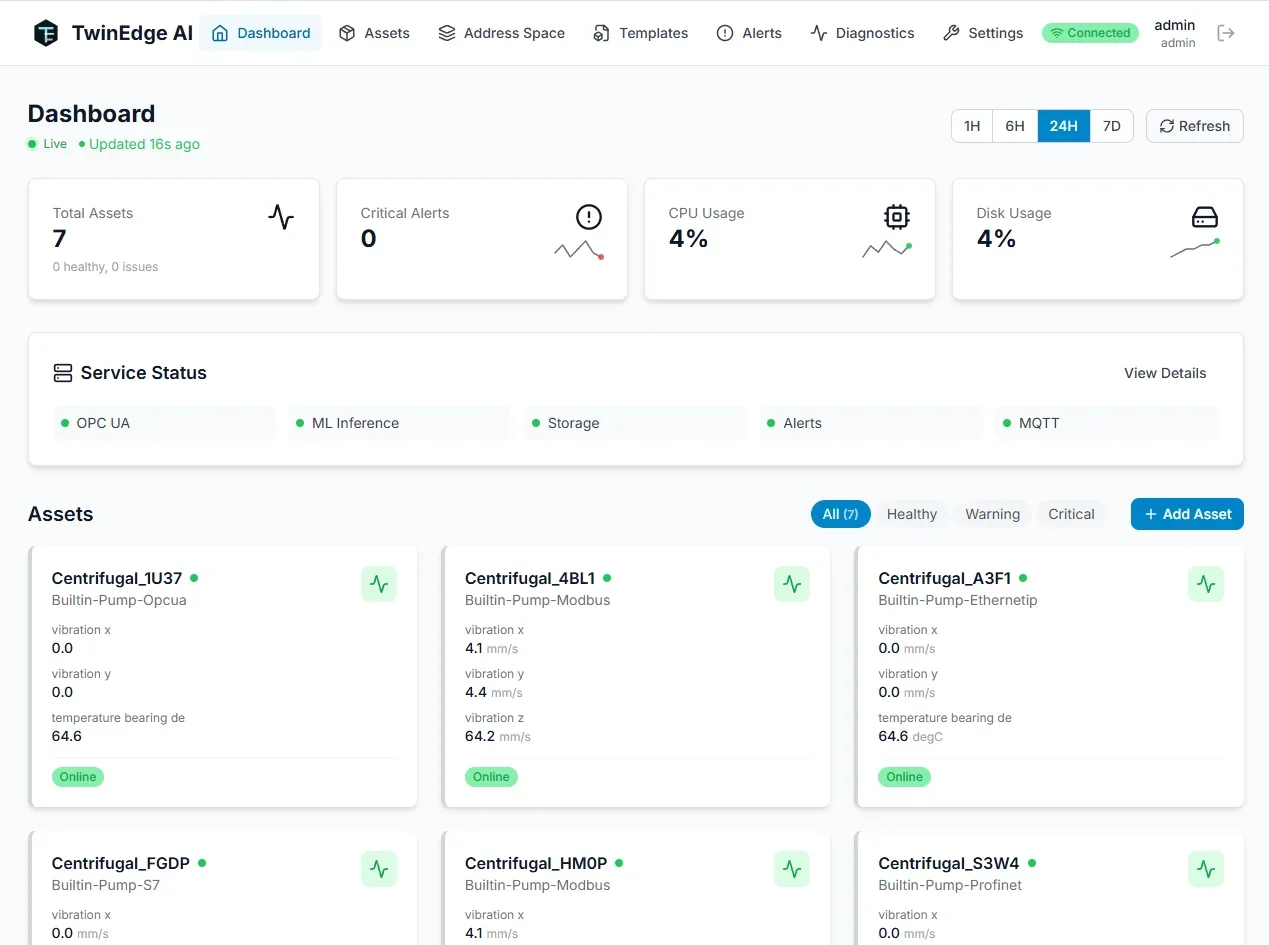1269x945 pixels.
Task: Filter assets by Critical
Action: pyautogui.click(x=1071, y=514)
